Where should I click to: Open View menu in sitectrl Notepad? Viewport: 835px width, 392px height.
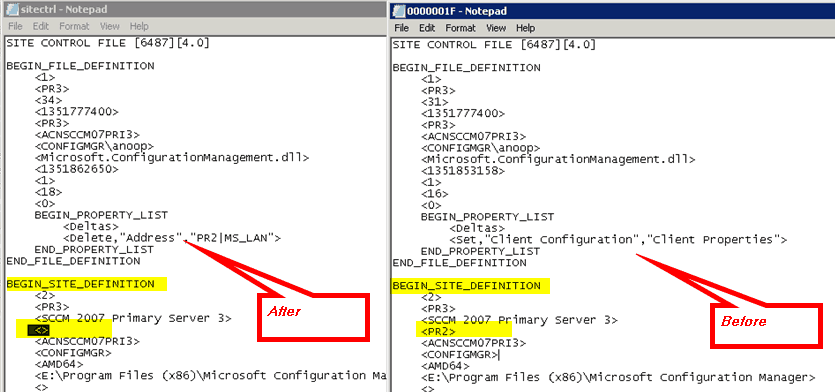(110, 26)
